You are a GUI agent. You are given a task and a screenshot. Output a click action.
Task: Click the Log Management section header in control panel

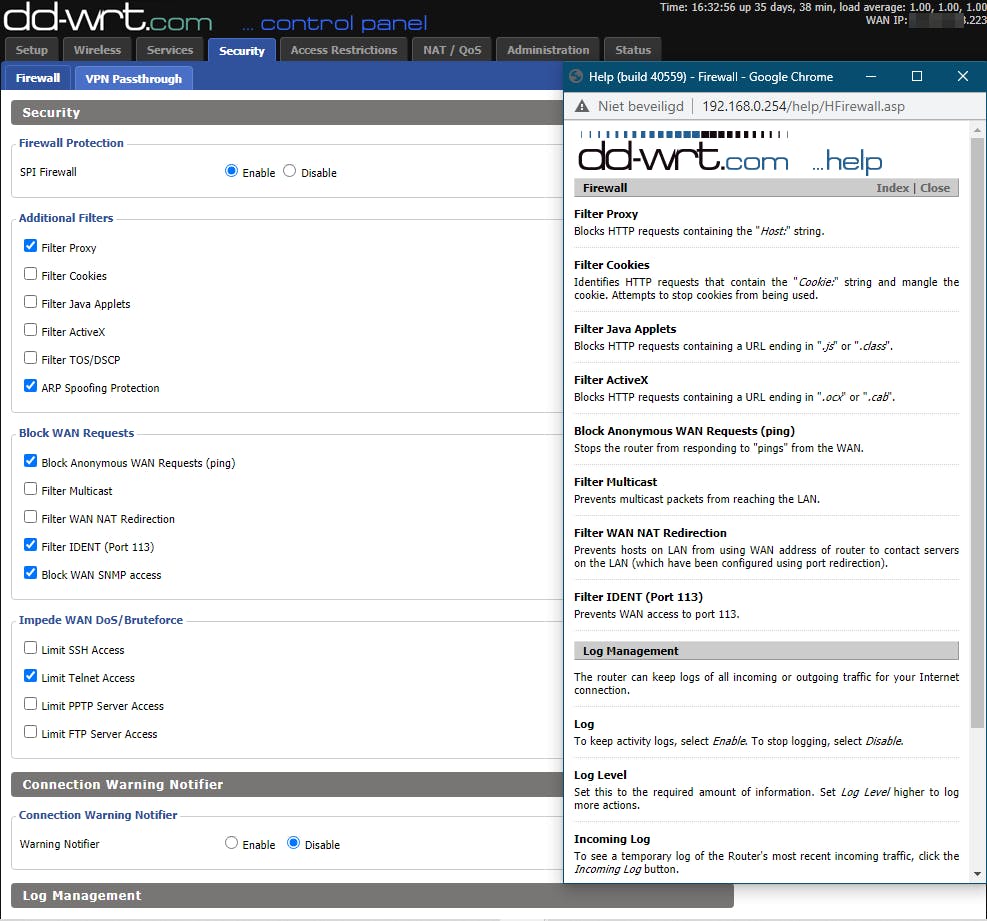pos(372,895)
